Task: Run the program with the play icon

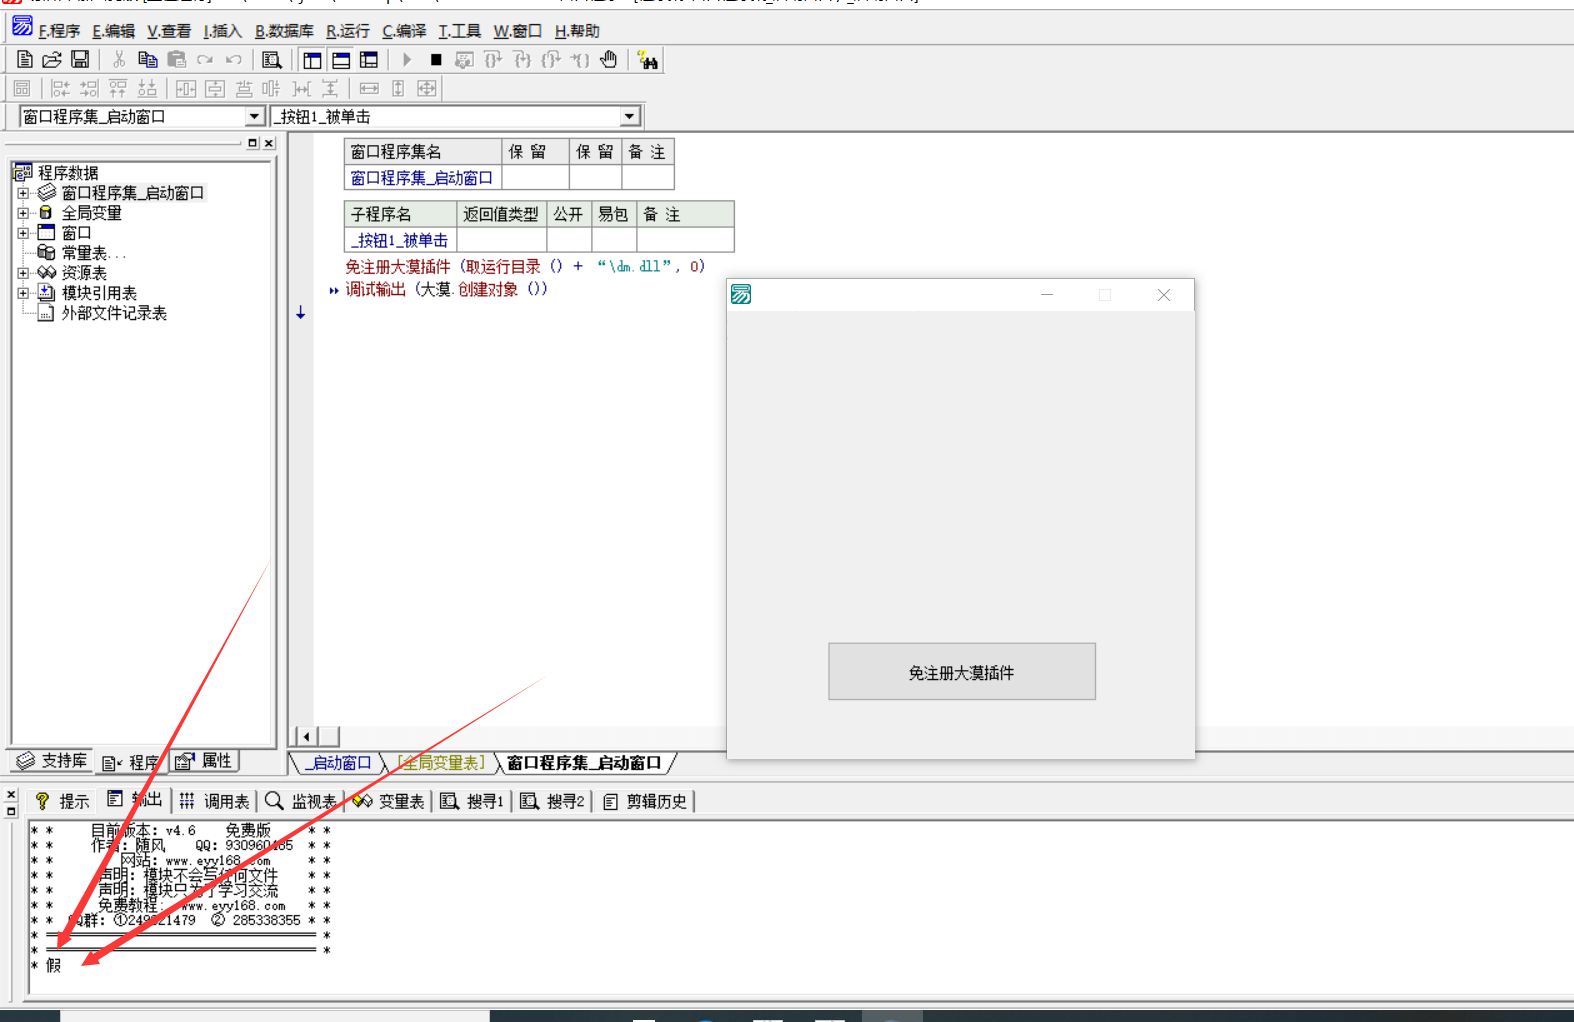Action: pos(407,60)
